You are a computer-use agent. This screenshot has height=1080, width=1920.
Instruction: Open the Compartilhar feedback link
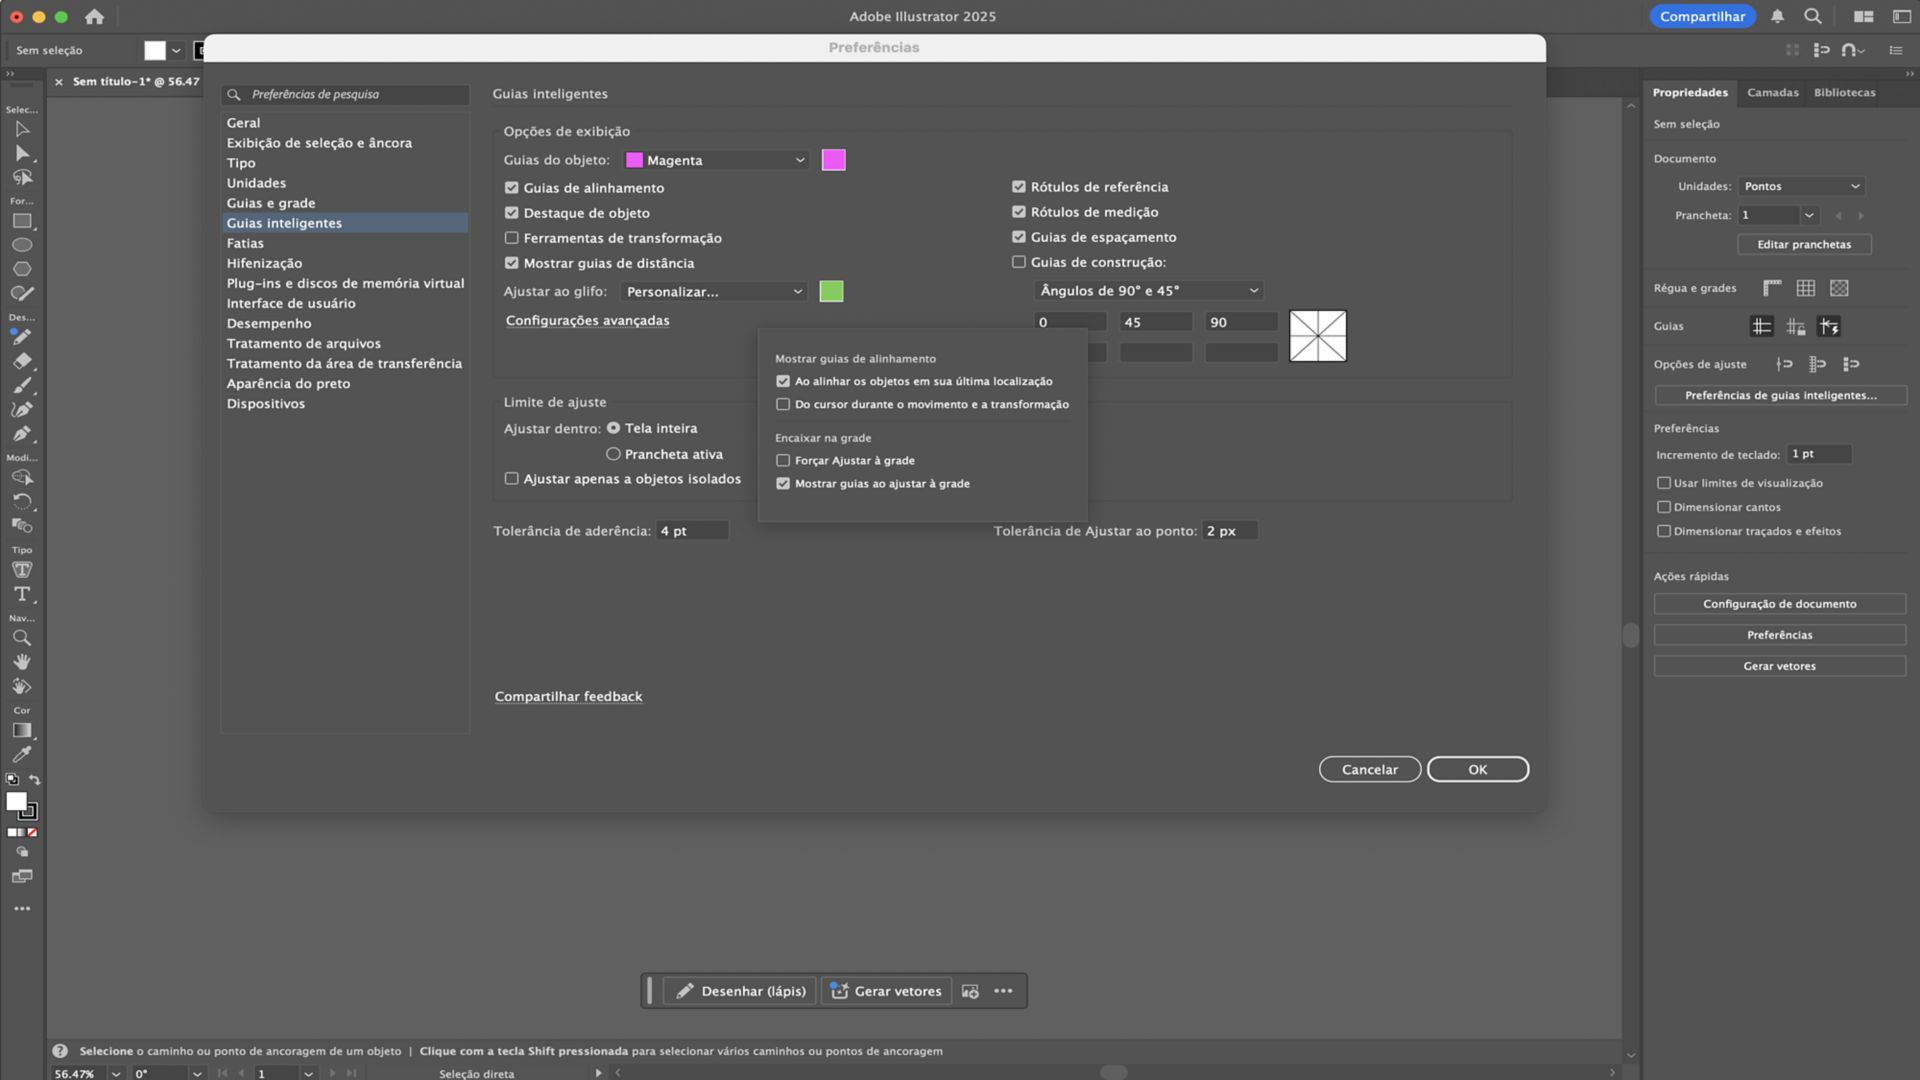coord(568,696)
